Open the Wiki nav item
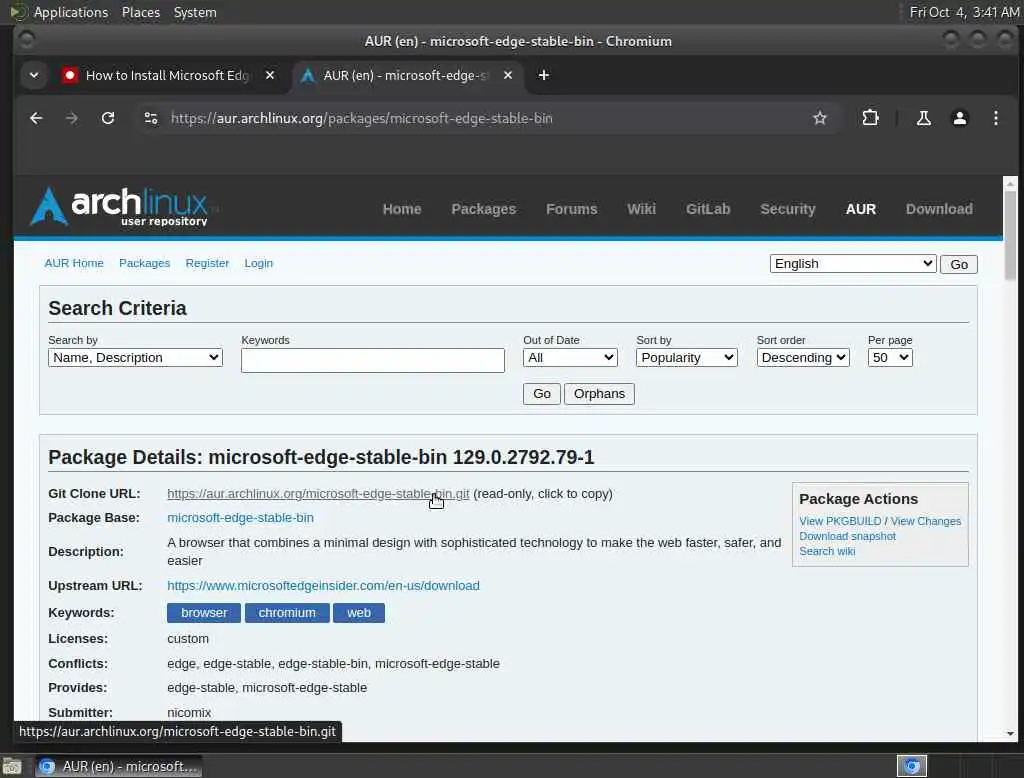This screenshot has height=778, width=1024. (641, 209)
